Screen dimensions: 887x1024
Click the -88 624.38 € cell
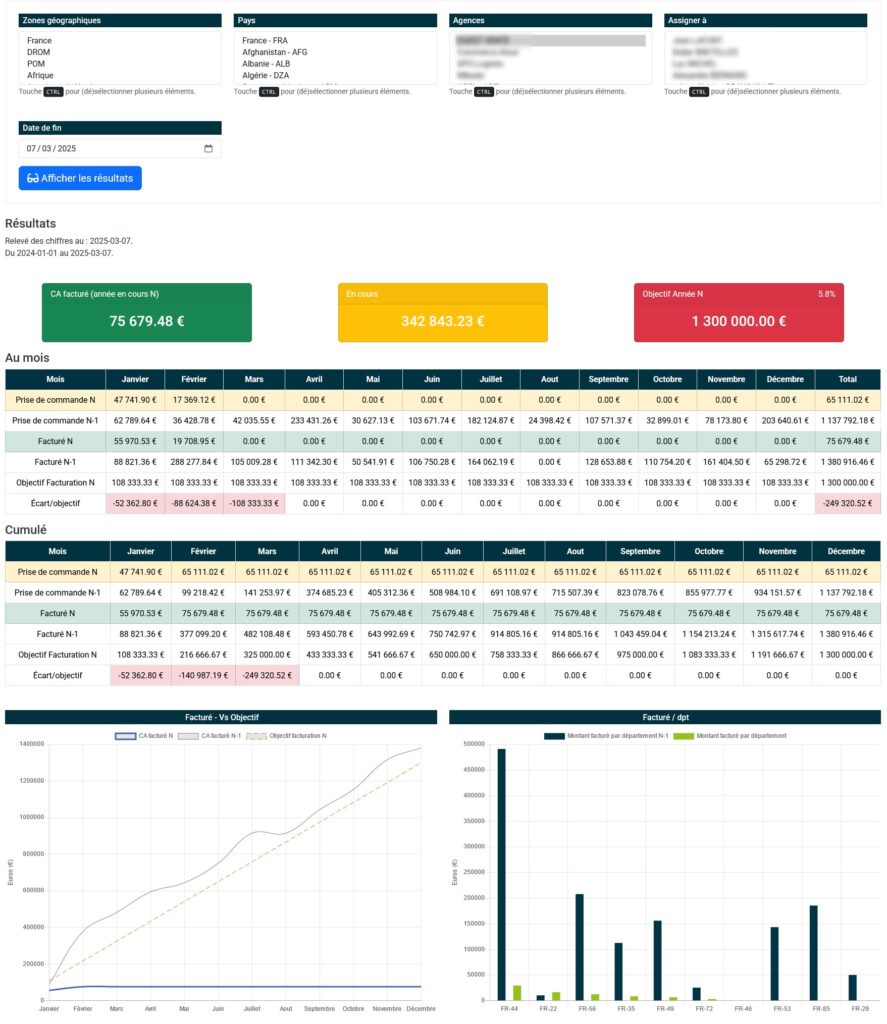[194, 504]
